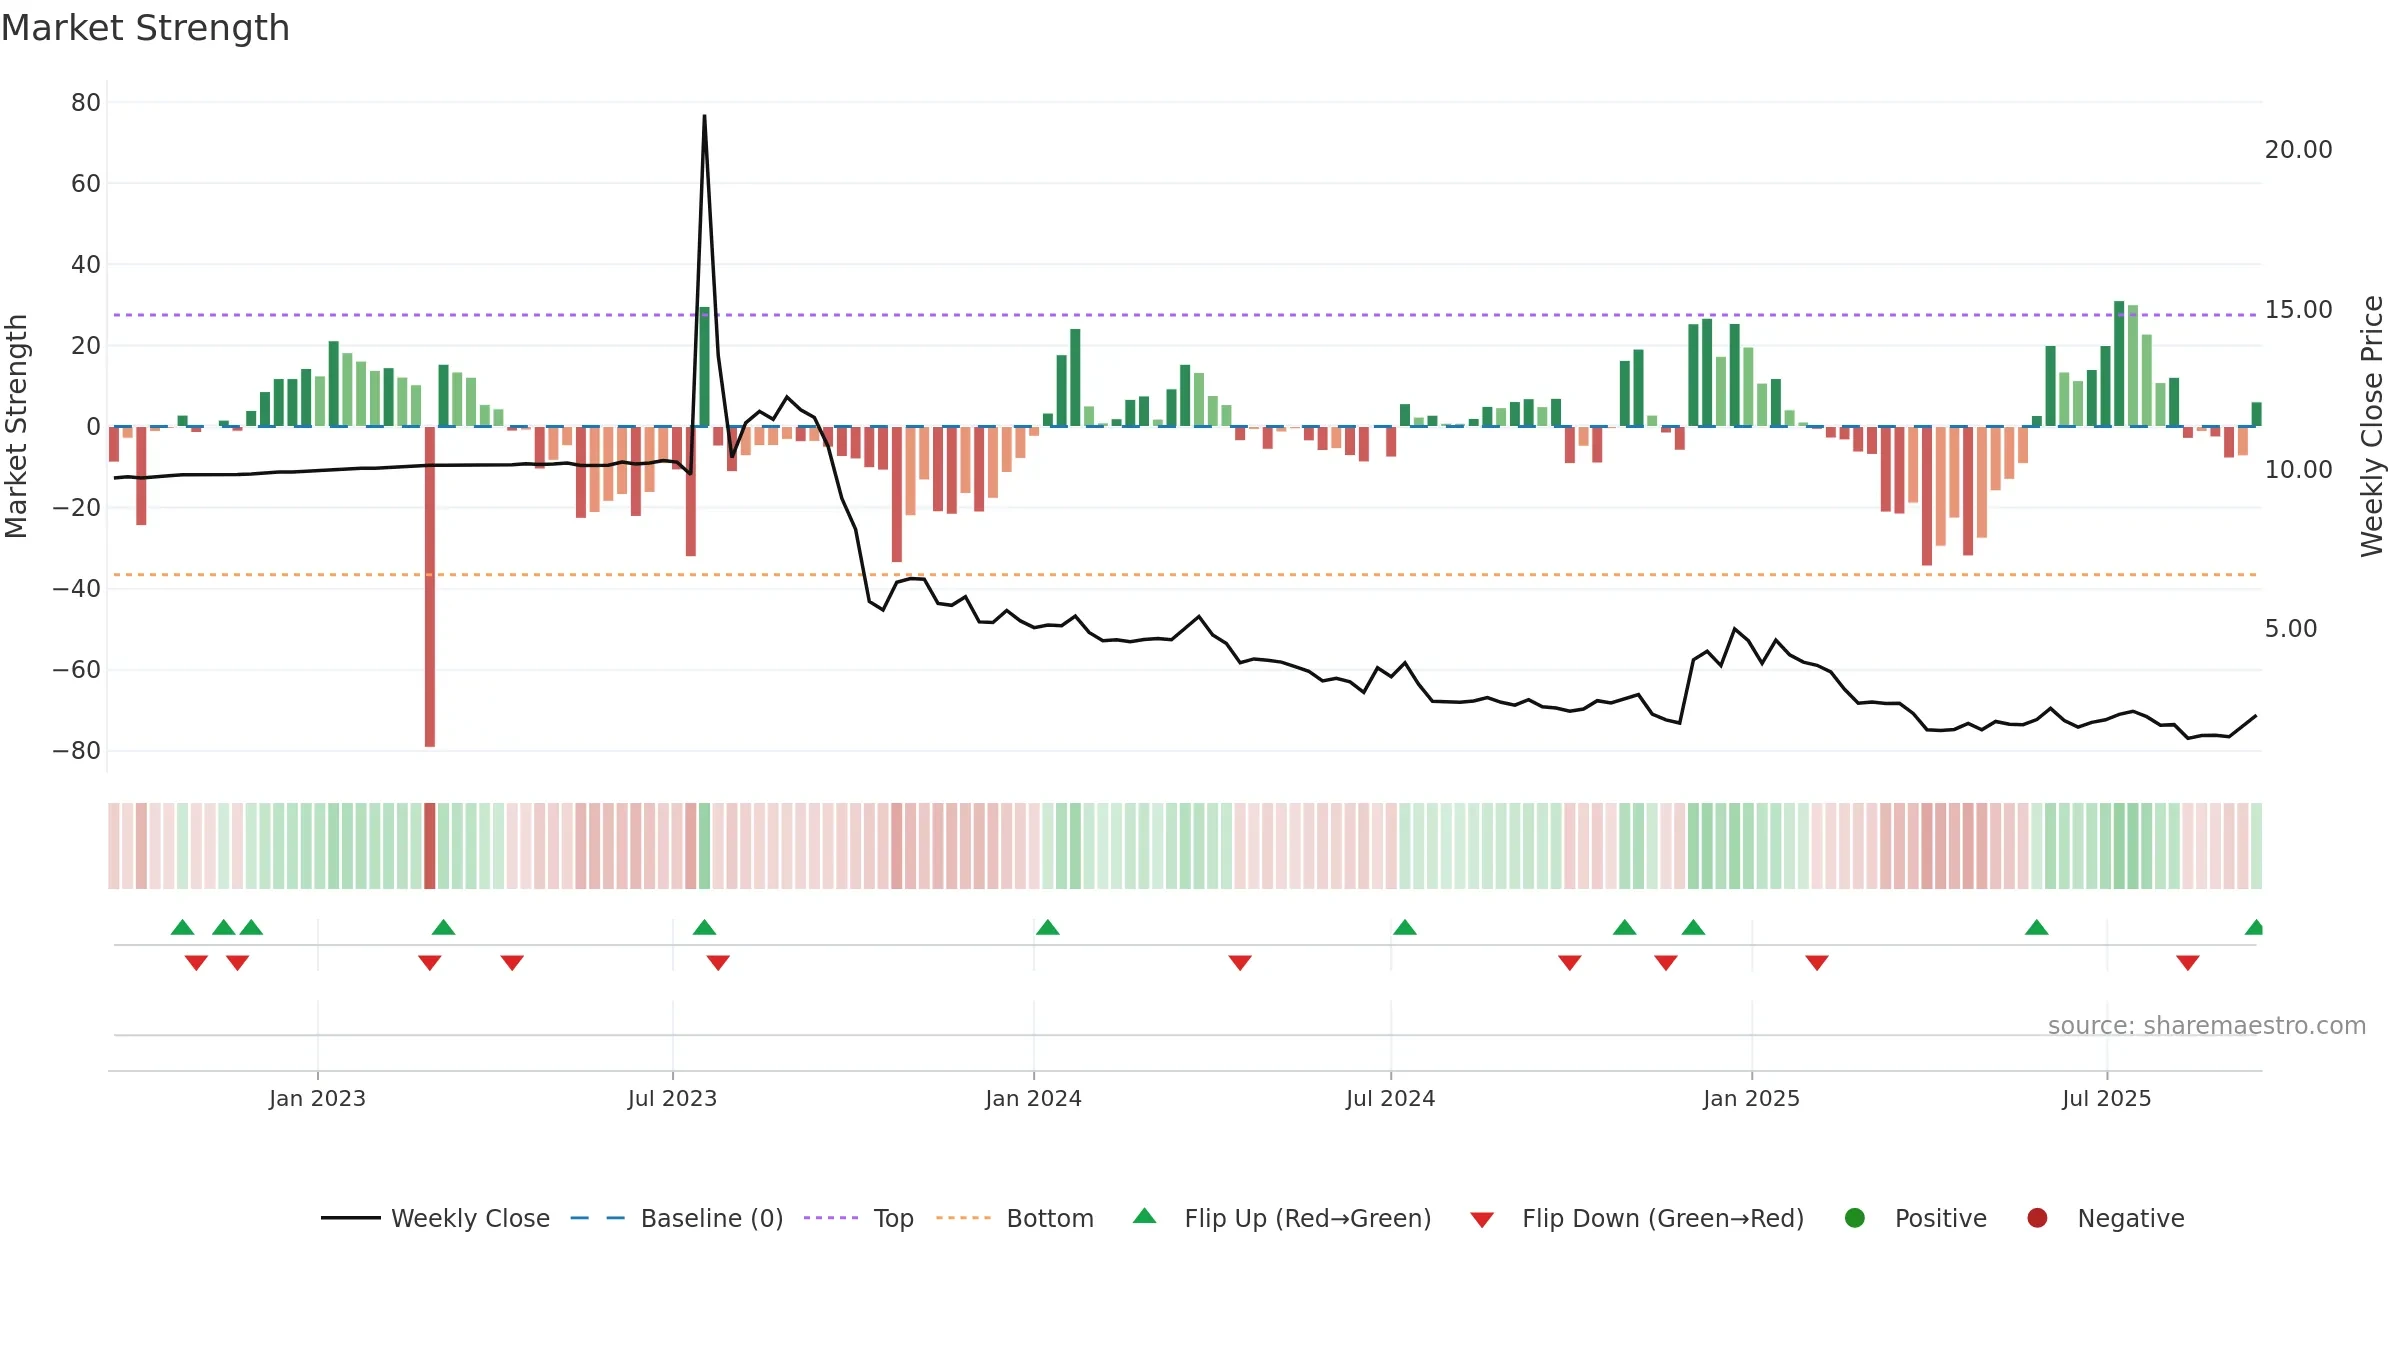This screenshot has height=1350, width=2400.
Task: Click the Baseline (0) dashed blue legend icon
Action: (597, 1218)
